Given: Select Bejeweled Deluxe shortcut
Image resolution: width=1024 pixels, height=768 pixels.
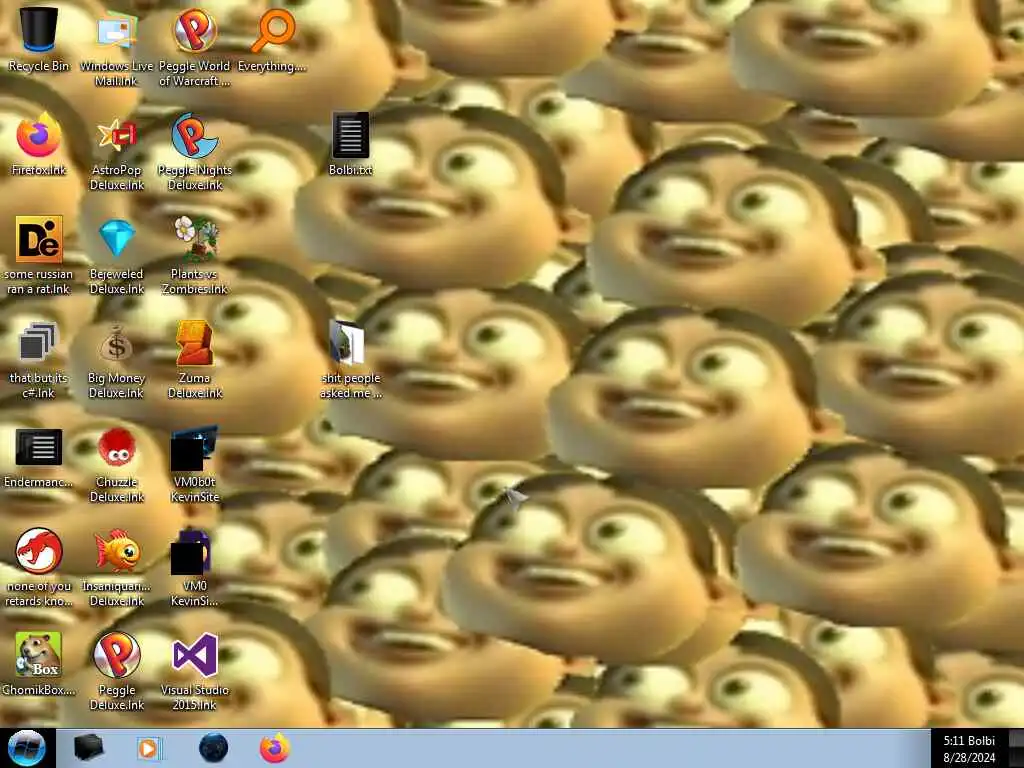Looking at the screenshot, I should (x=116, y=255).
